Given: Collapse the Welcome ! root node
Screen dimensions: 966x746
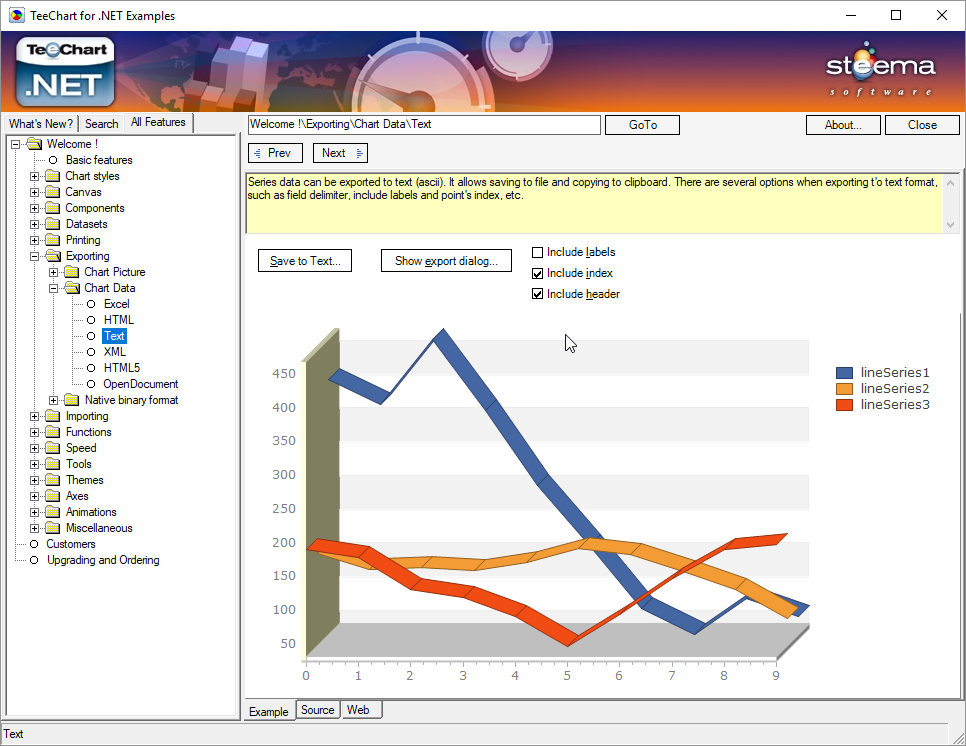Looking at the screenshot, I should click(x=15, y=144).
